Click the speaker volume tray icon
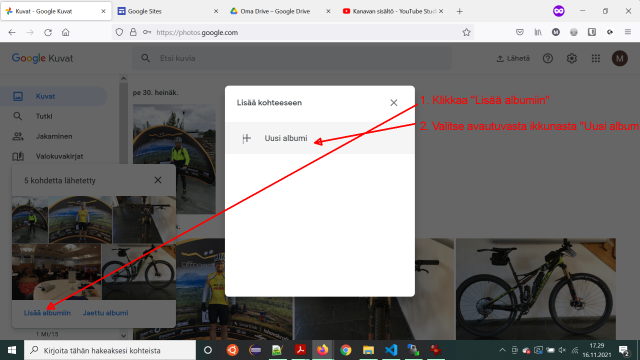Image resolution: width=640 pixels, height=360 pixels. pyautogui.click(x=562, y=350)
